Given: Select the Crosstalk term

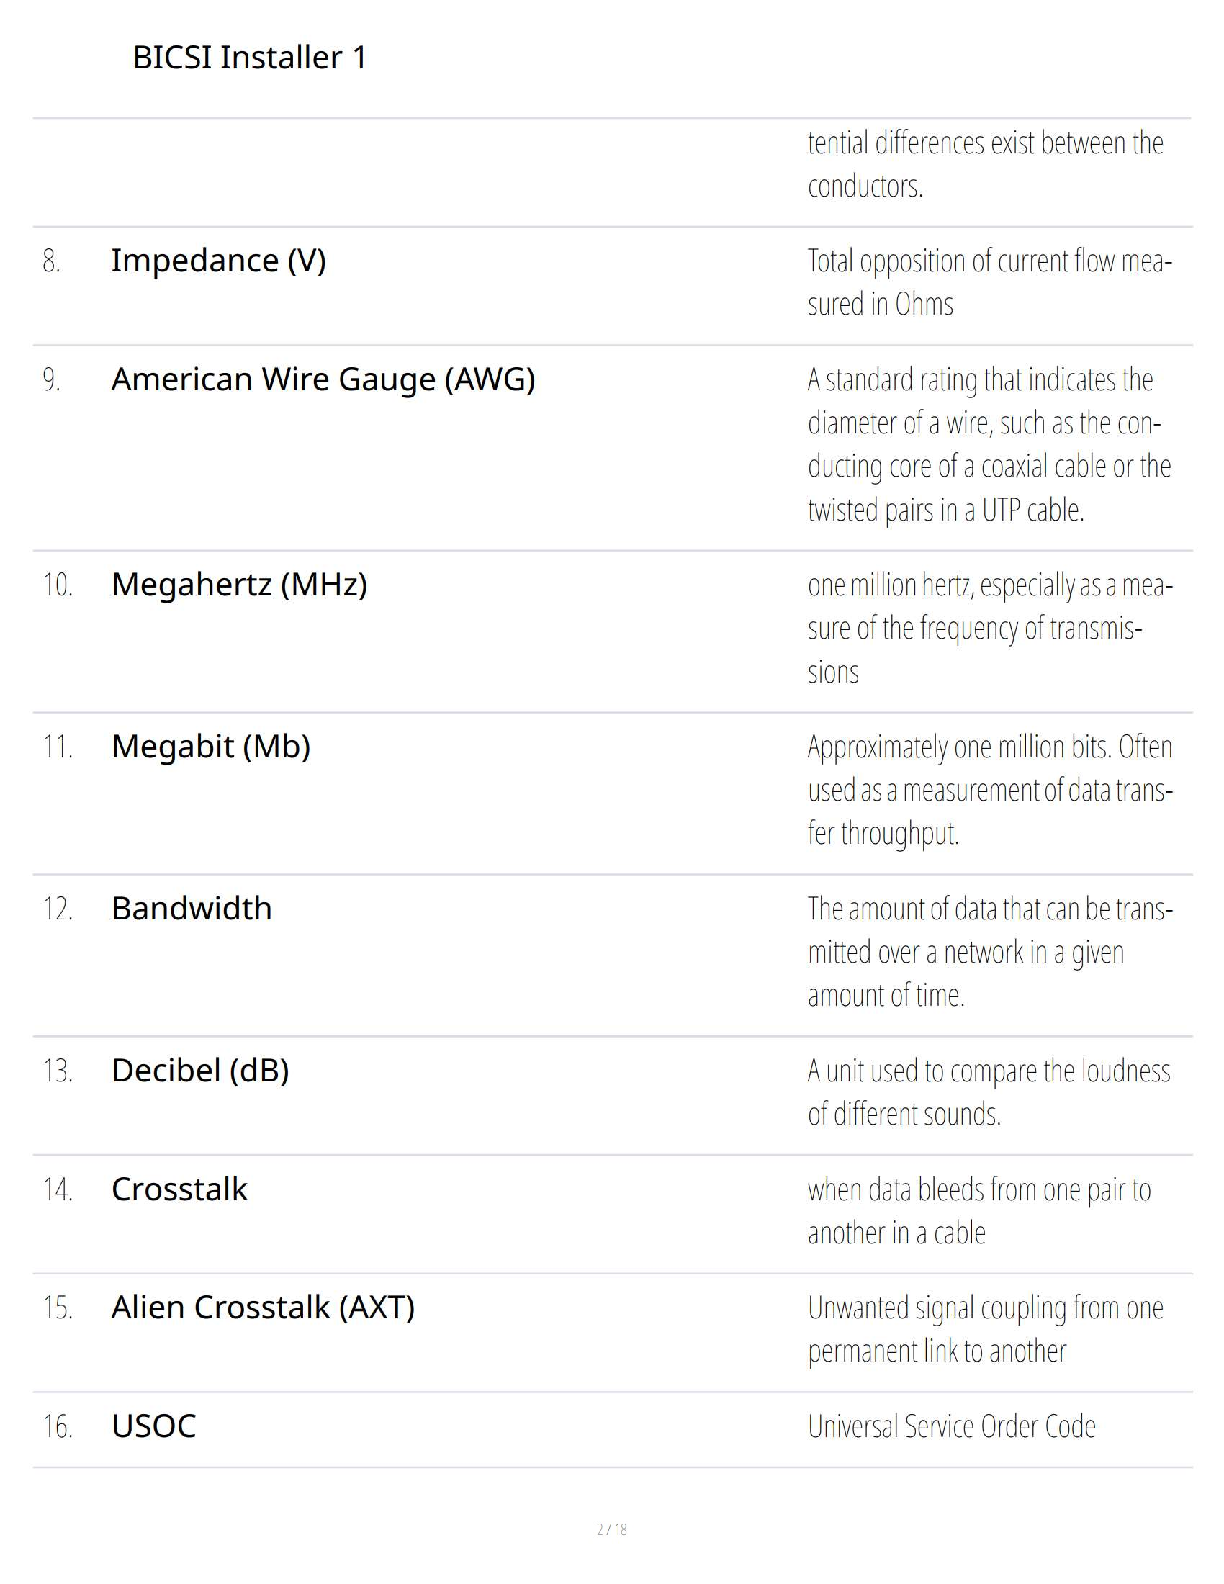Looking at the screenshot, I should pyautogui.click(x=179, y=1189).
